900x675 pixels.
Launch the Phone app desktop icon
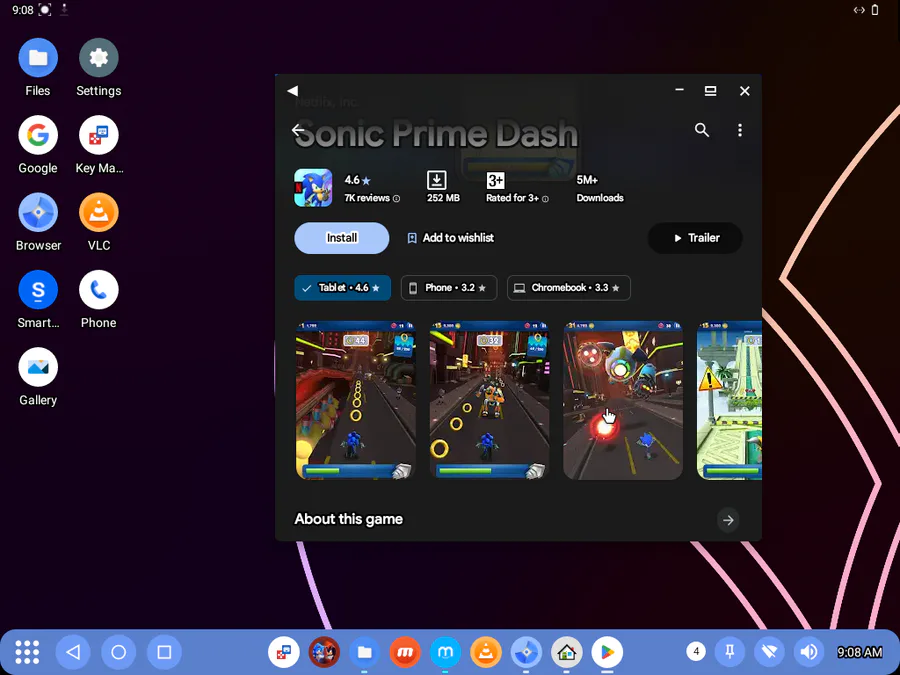point(99,290)
